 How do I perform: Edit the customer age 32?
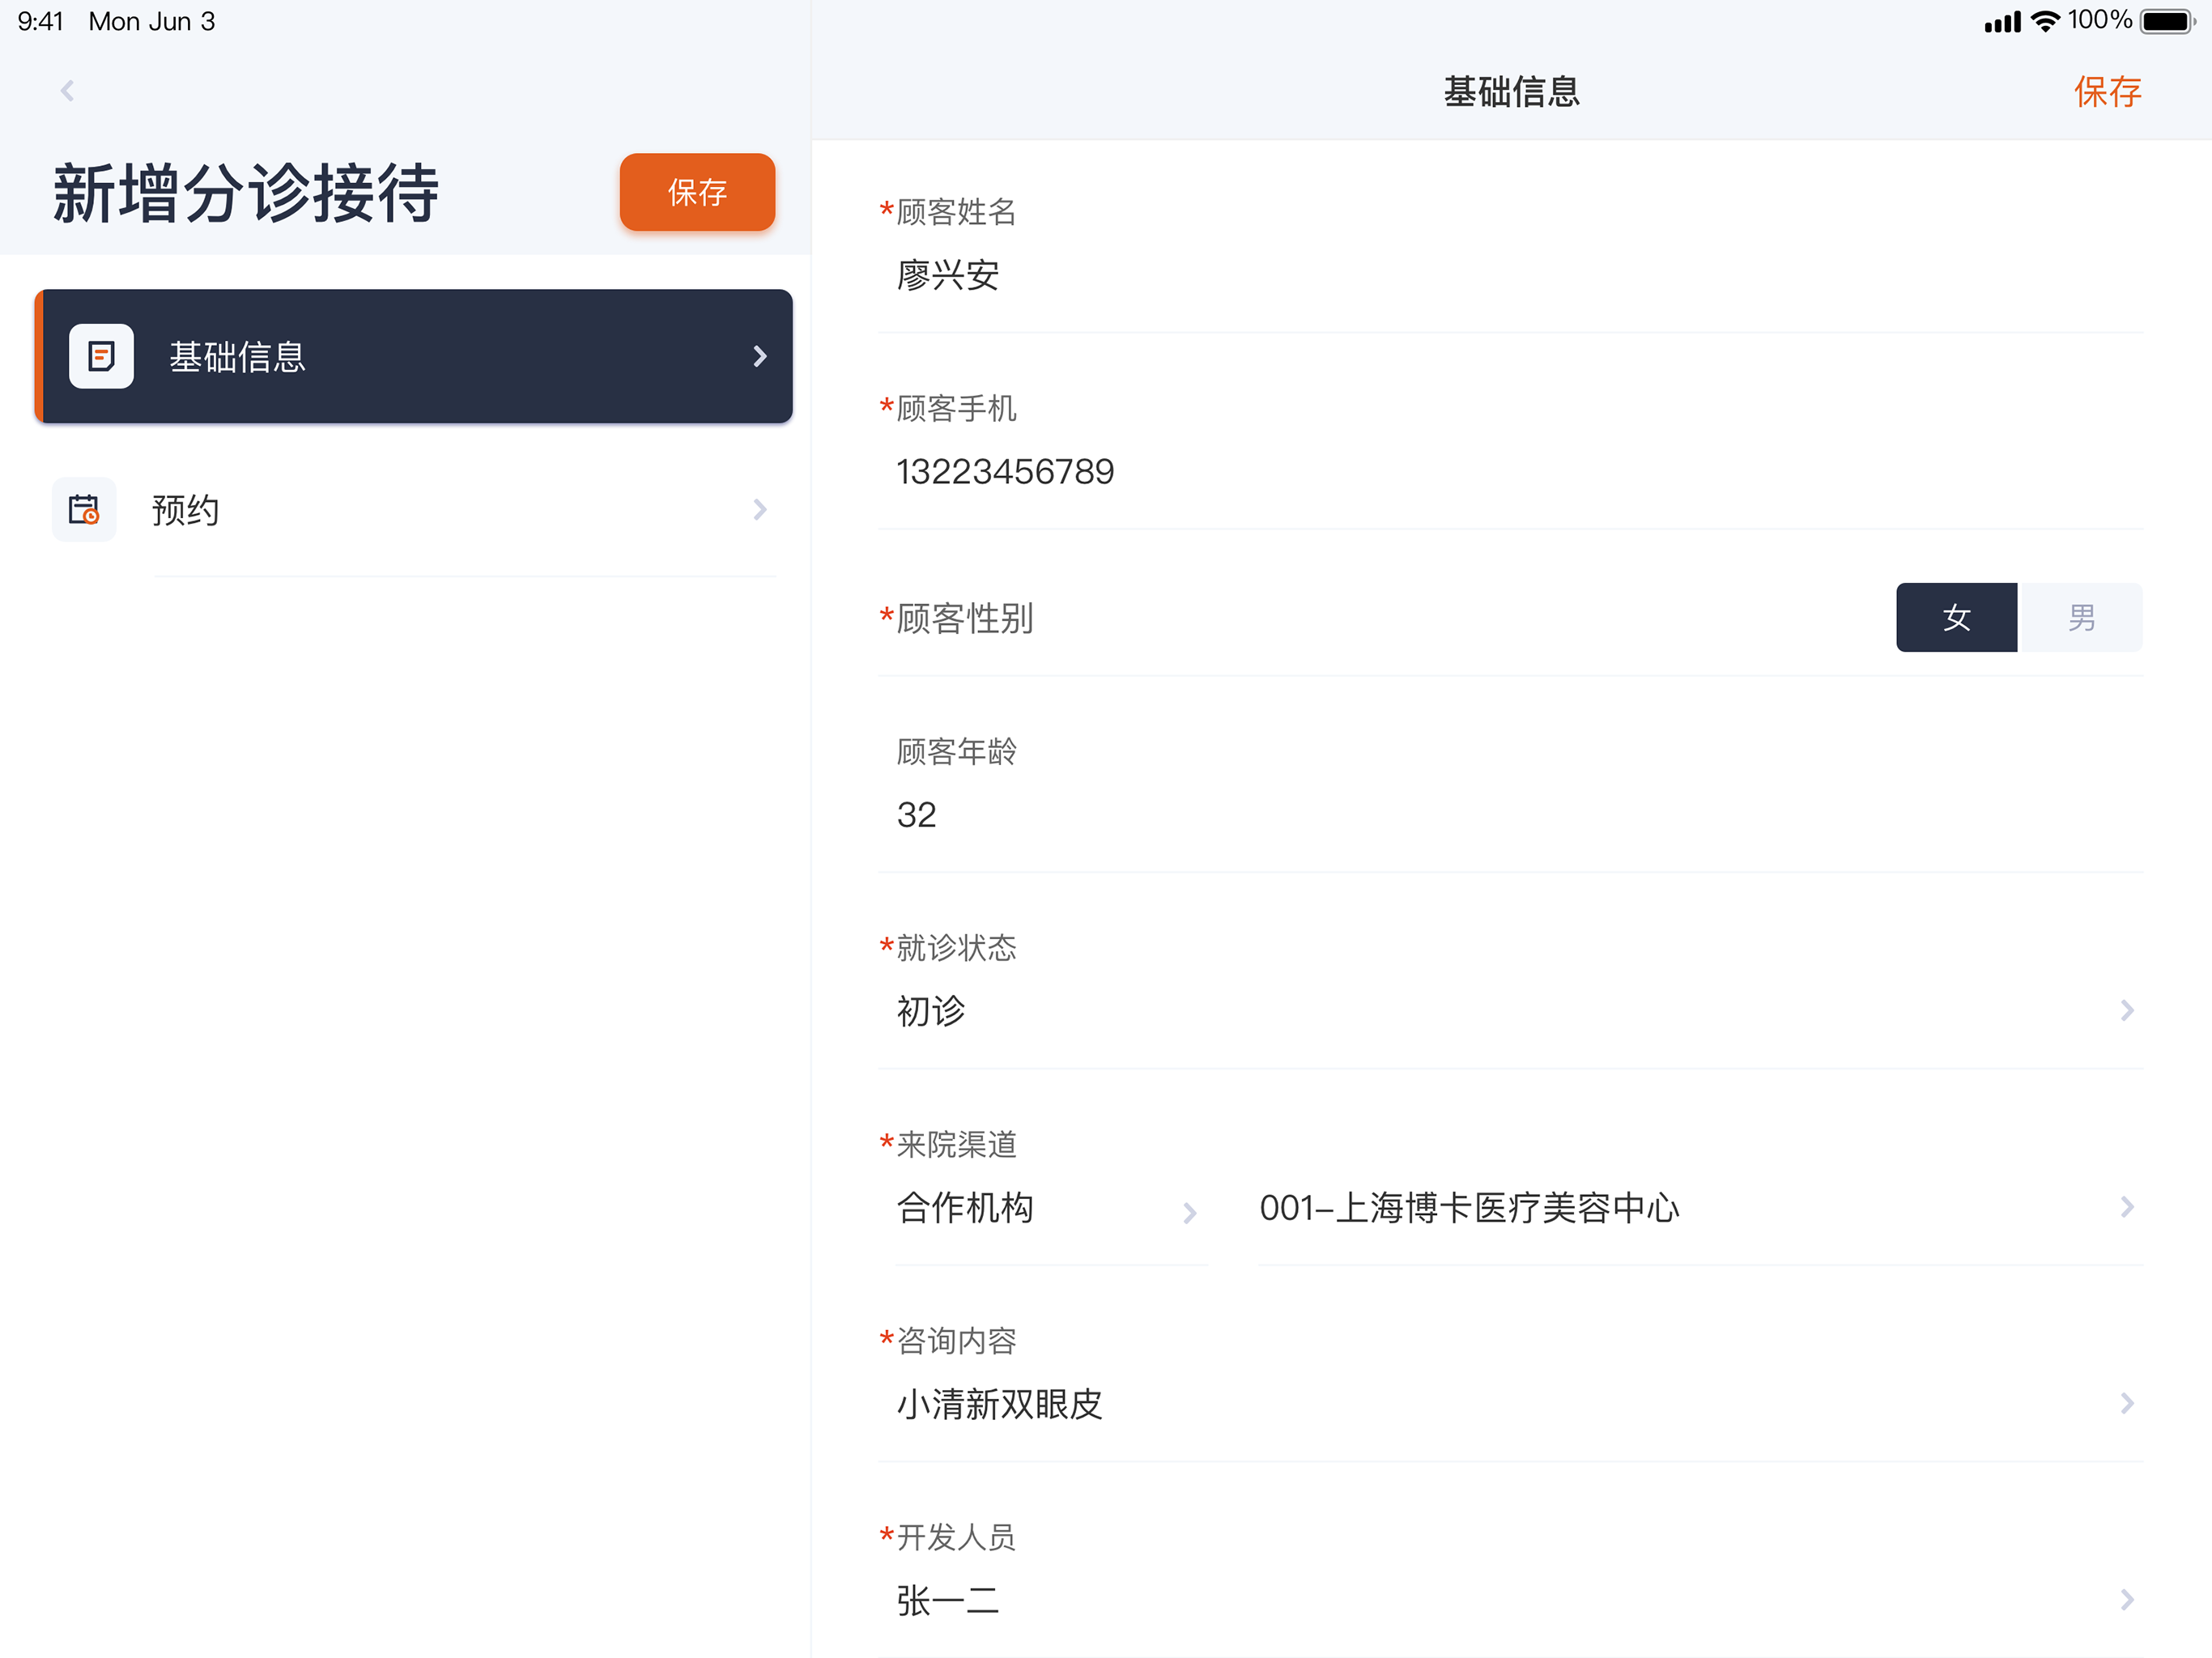click(x=916, y=815)
